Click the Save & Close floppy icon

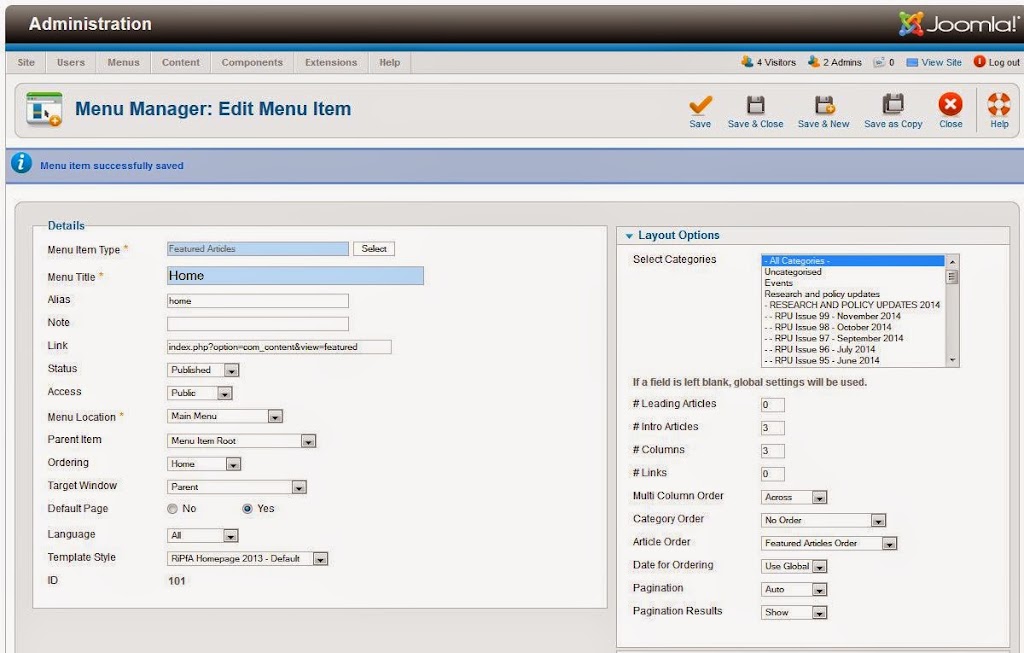point(756,104)
